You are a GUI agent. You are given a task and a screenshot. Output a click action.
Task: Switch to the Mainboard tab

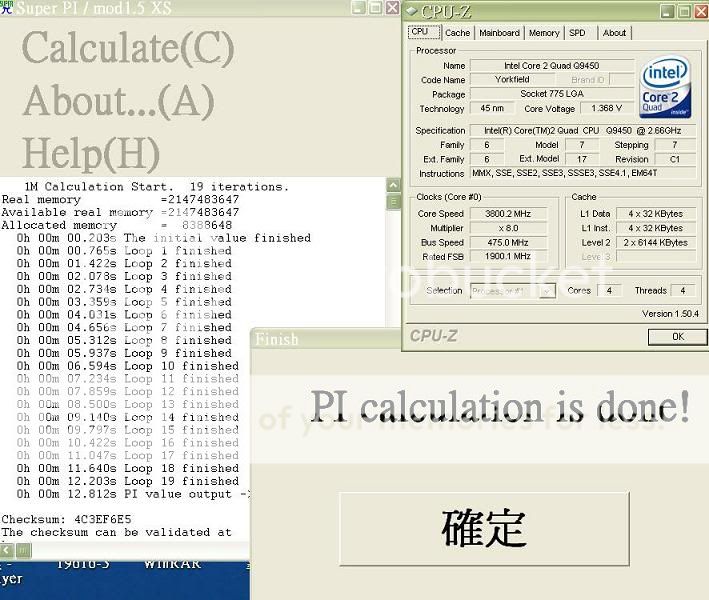click(x=499, y=33)
